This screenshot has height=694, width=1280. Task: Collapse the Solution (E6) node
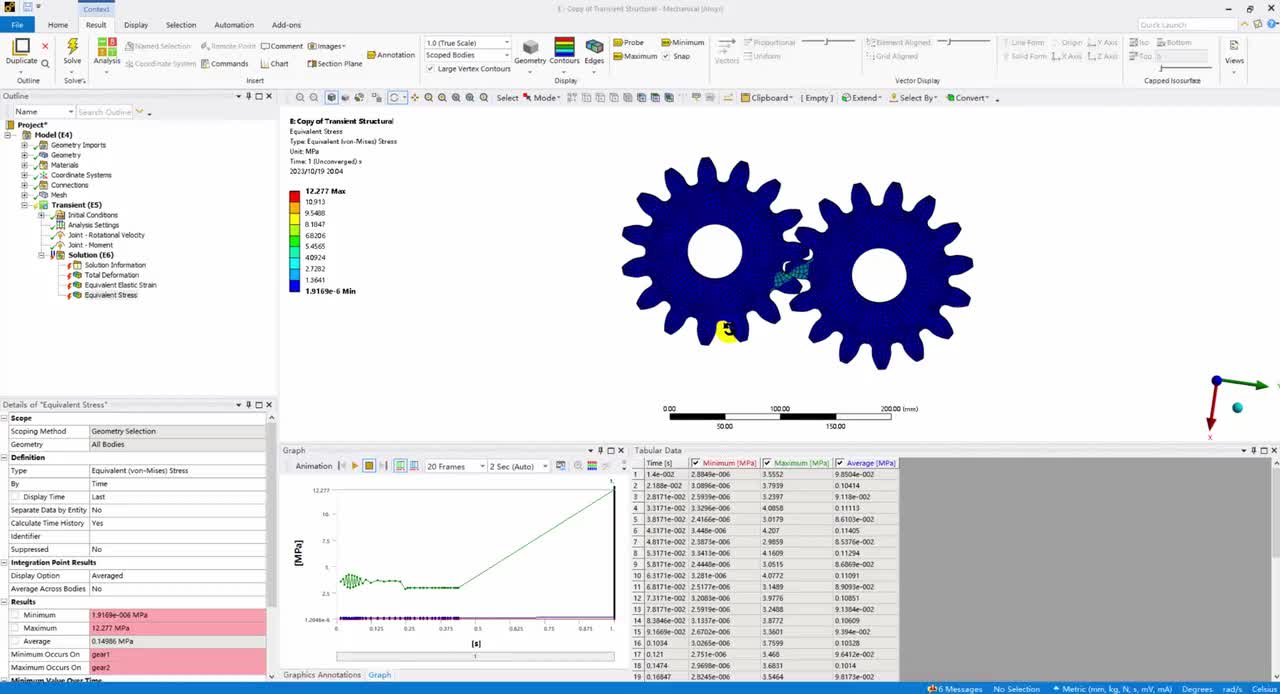pos(41,255)
